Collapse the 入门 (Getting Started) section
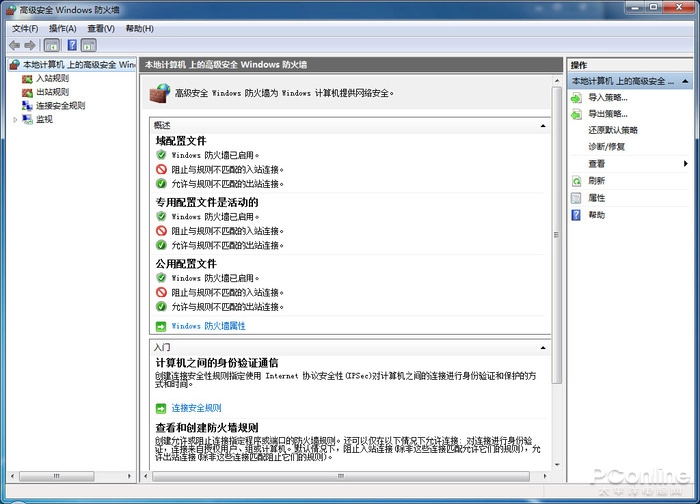This screenshot has height=504, width=700. [x=542, y=345]
